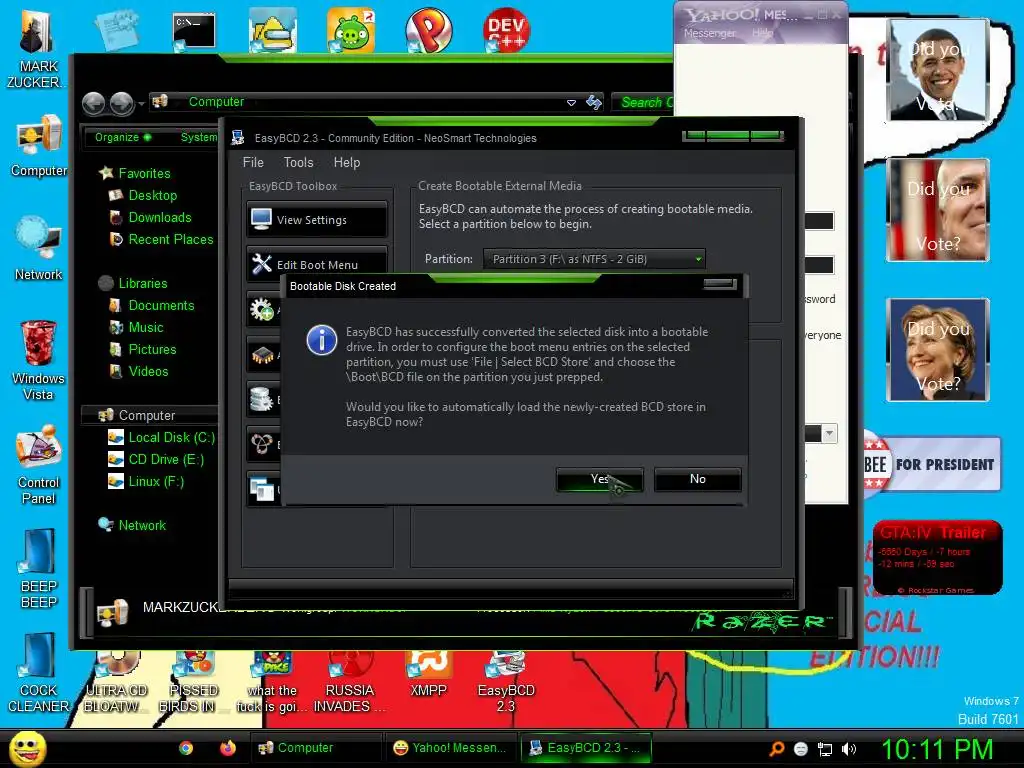Open Edit Boot Menu in the EasyBCD Toolbox
The image size is (1024, 768).
tap(317, 264)
